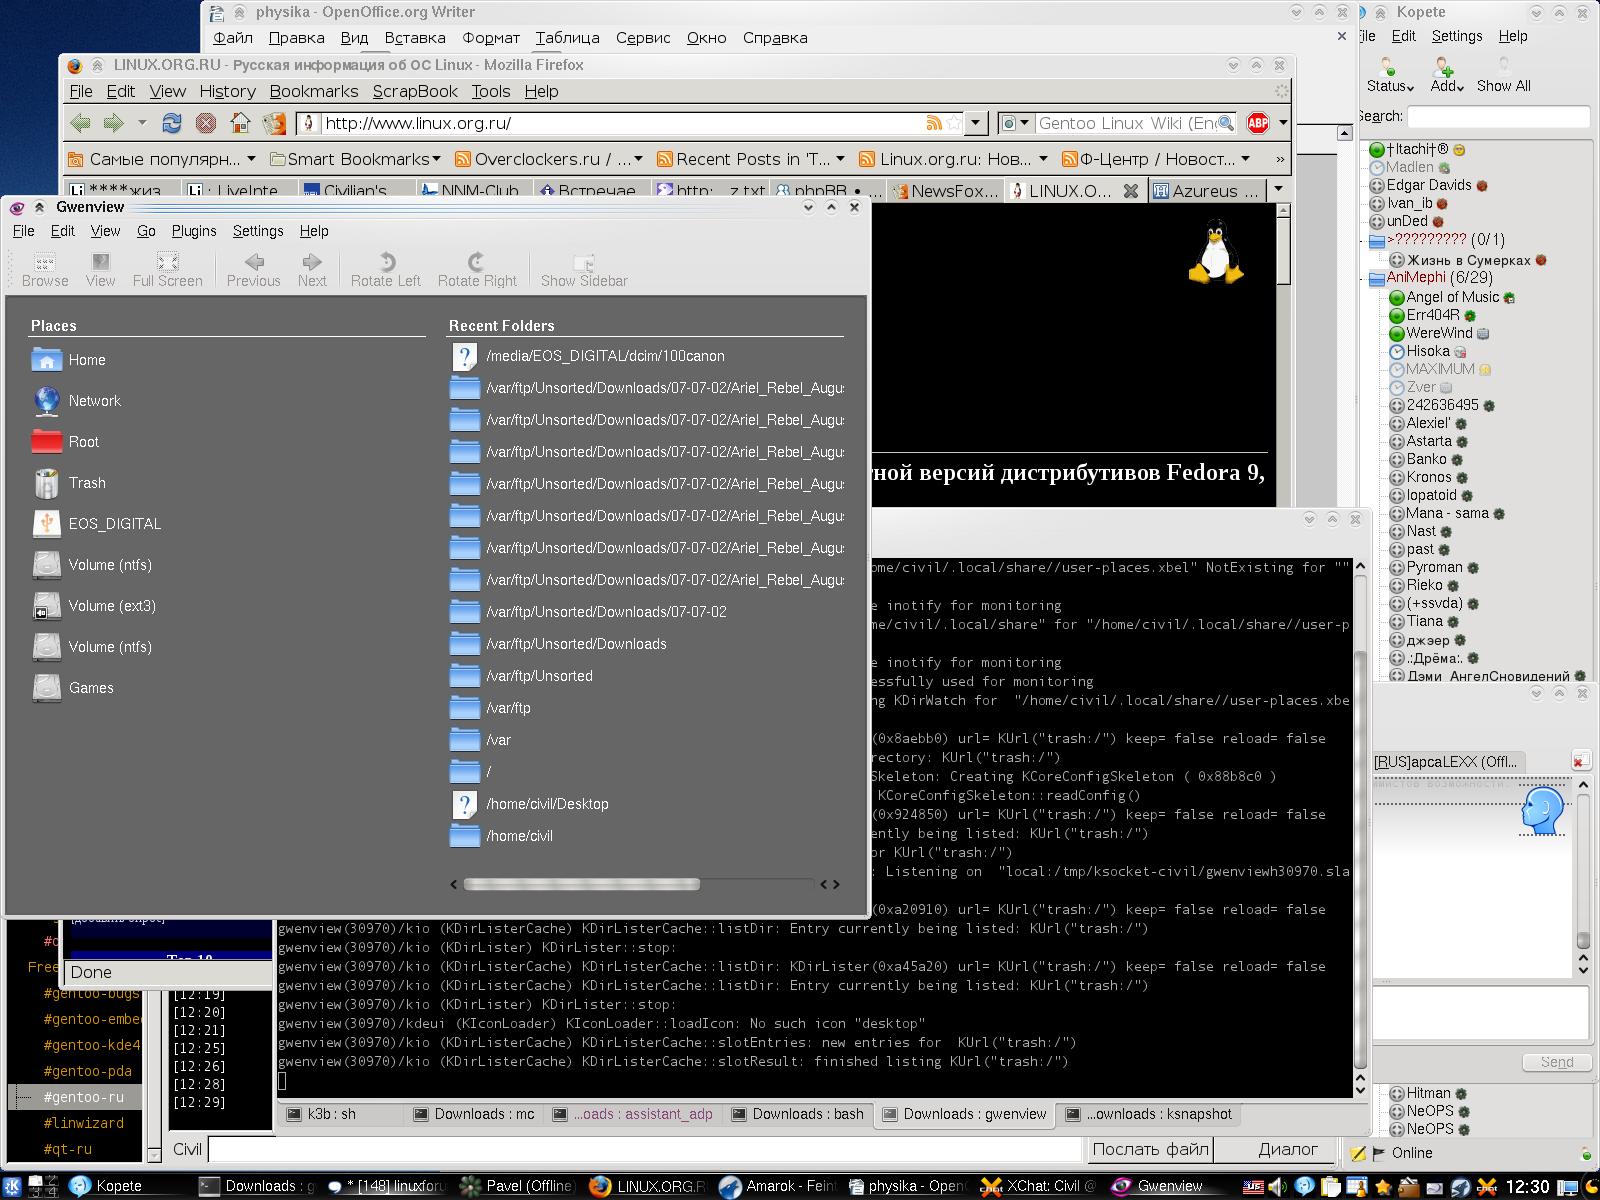The width and height of the screenshot is (1600, 1200).
Task: Click Show All in Kopete toolbar
Action: point(1503,75)
